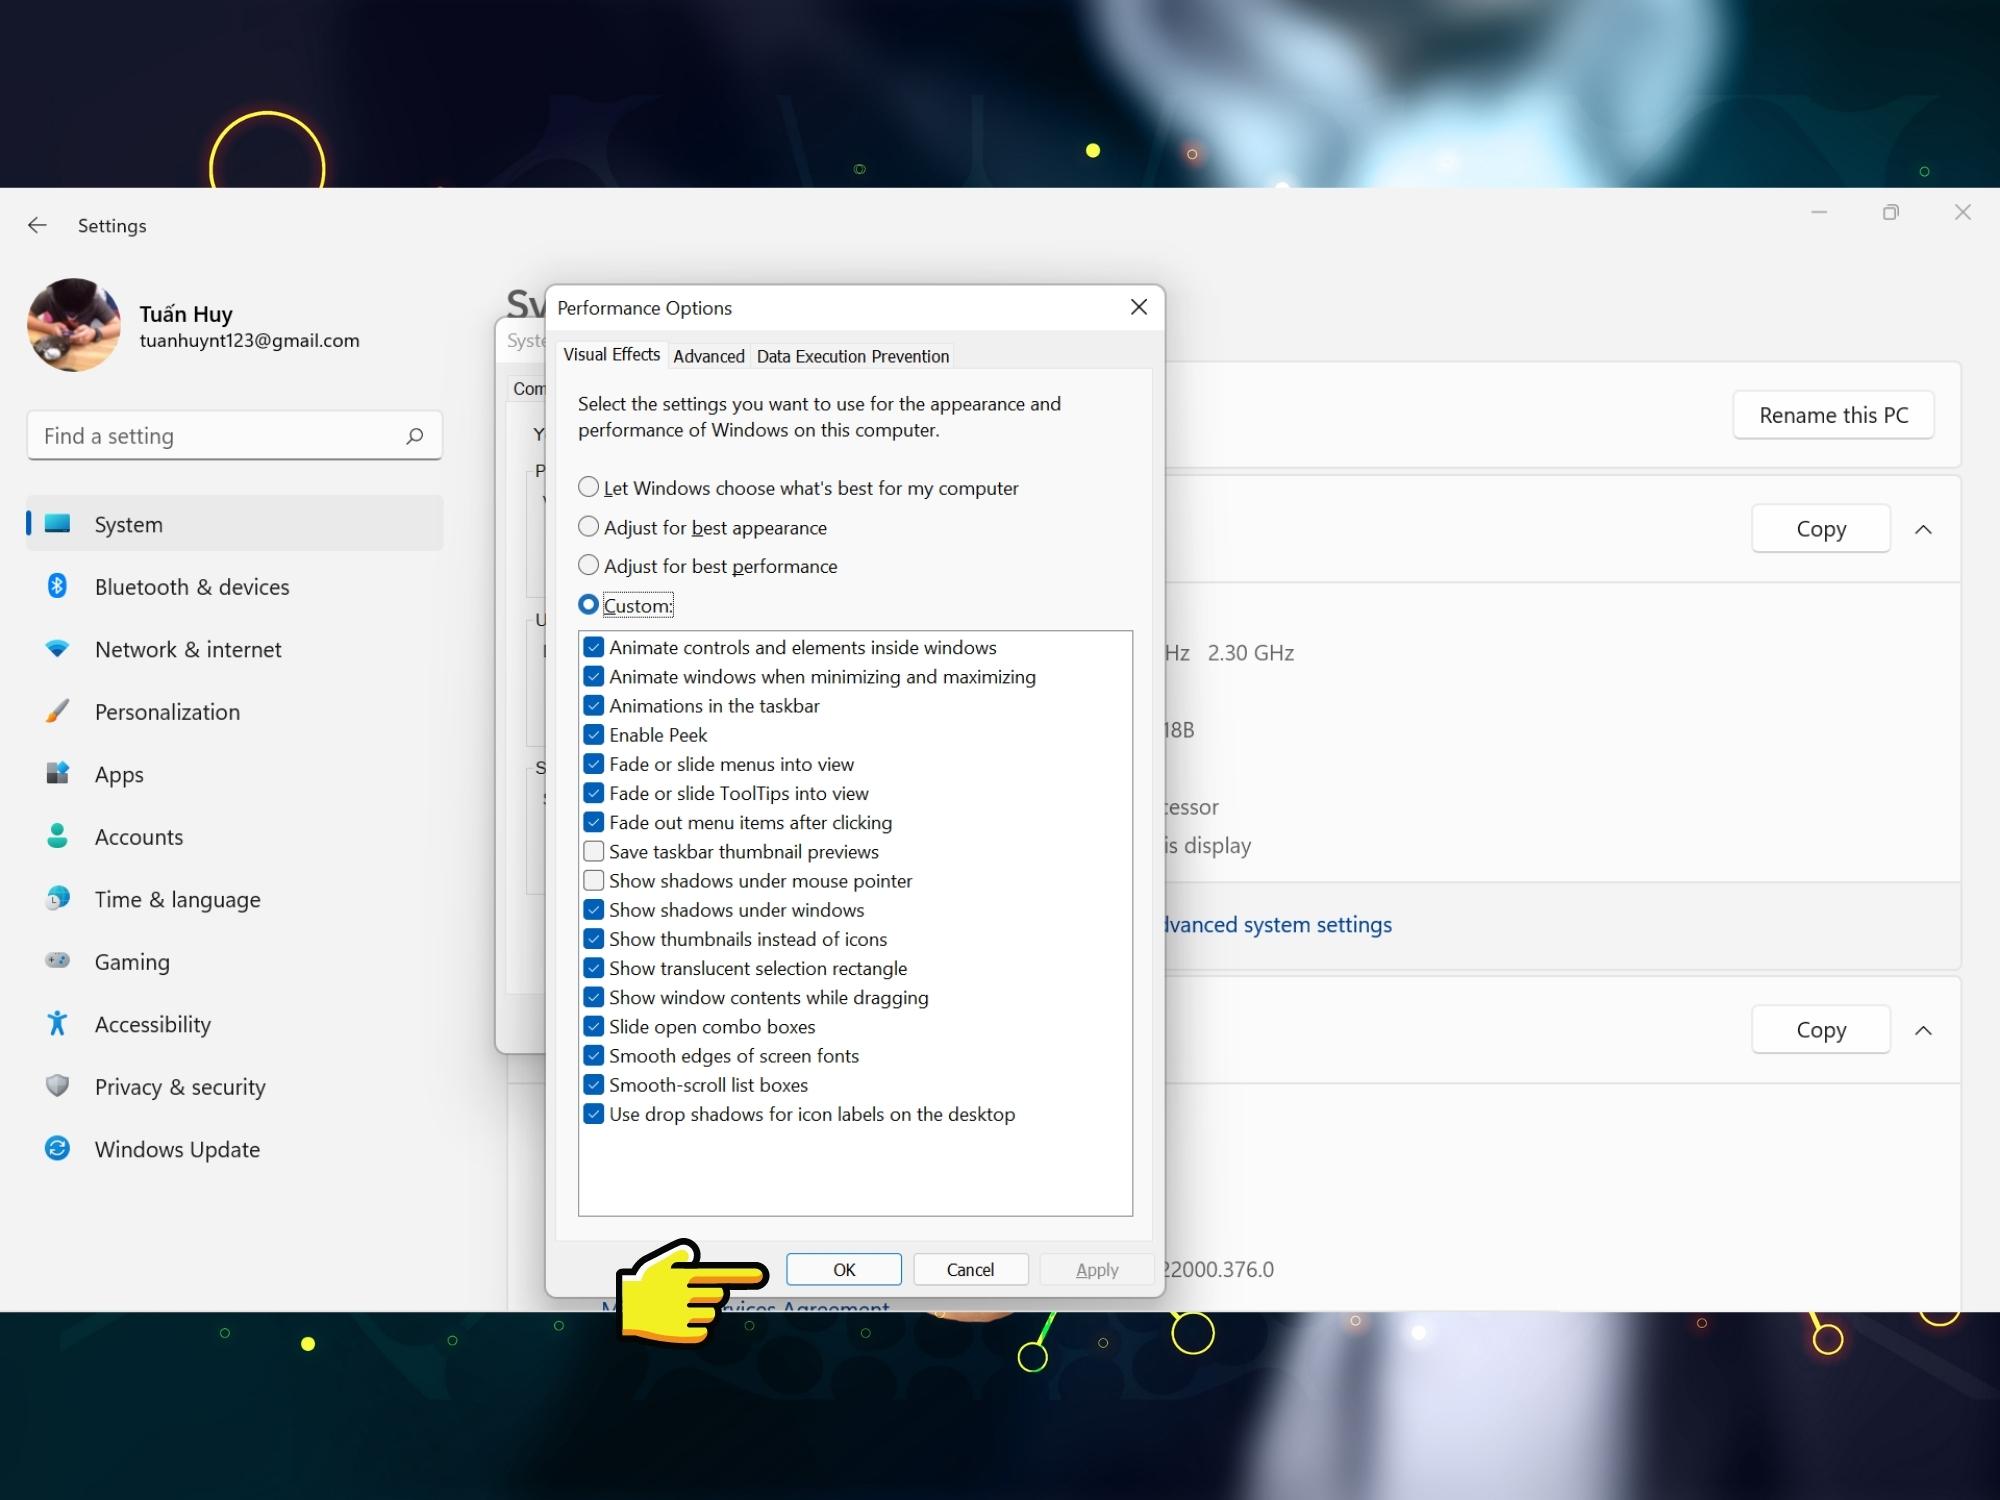Open Accounts settings

click(x=234, y=836)
